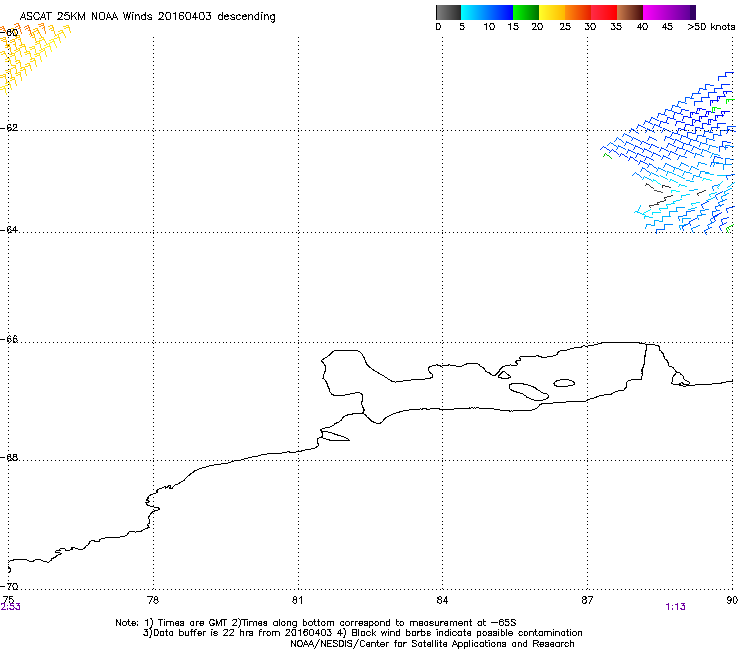Click the -68 latitude axis label
The image size is (740, 650).
[9, 457]
